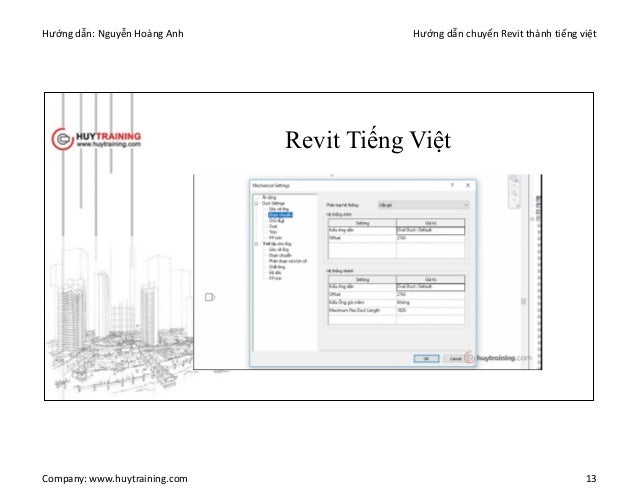
Task: Click the flex duct type value cell
Action: tap(430, 302)
